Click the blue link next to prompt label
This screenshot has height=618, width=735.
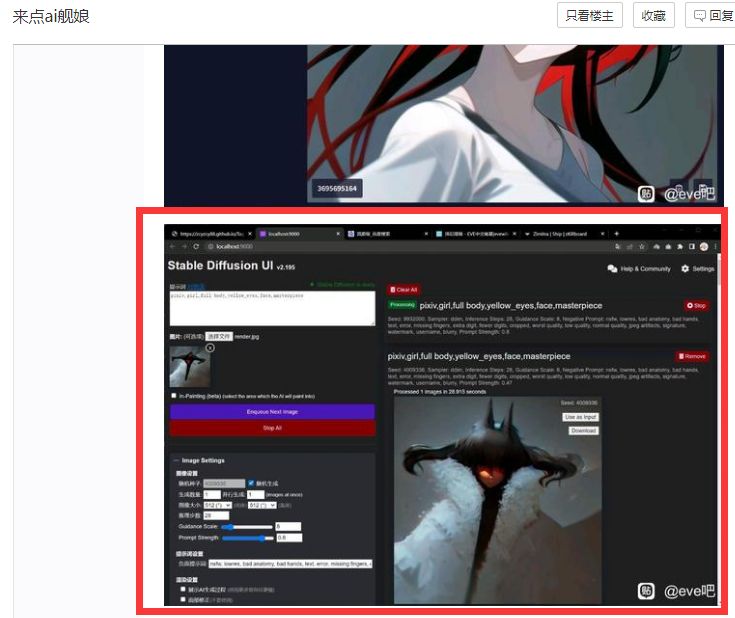(x=196, y=286)
